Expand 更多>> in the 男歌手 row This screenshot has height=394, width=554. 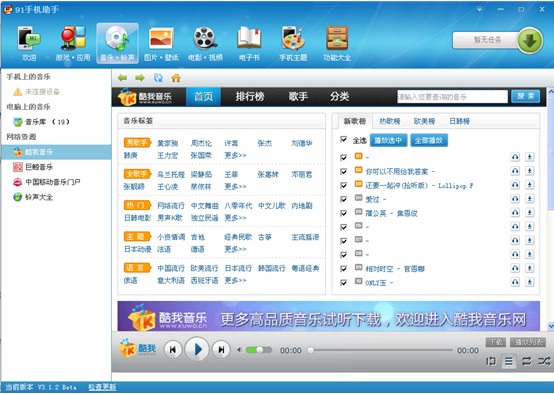pos(235,155)
